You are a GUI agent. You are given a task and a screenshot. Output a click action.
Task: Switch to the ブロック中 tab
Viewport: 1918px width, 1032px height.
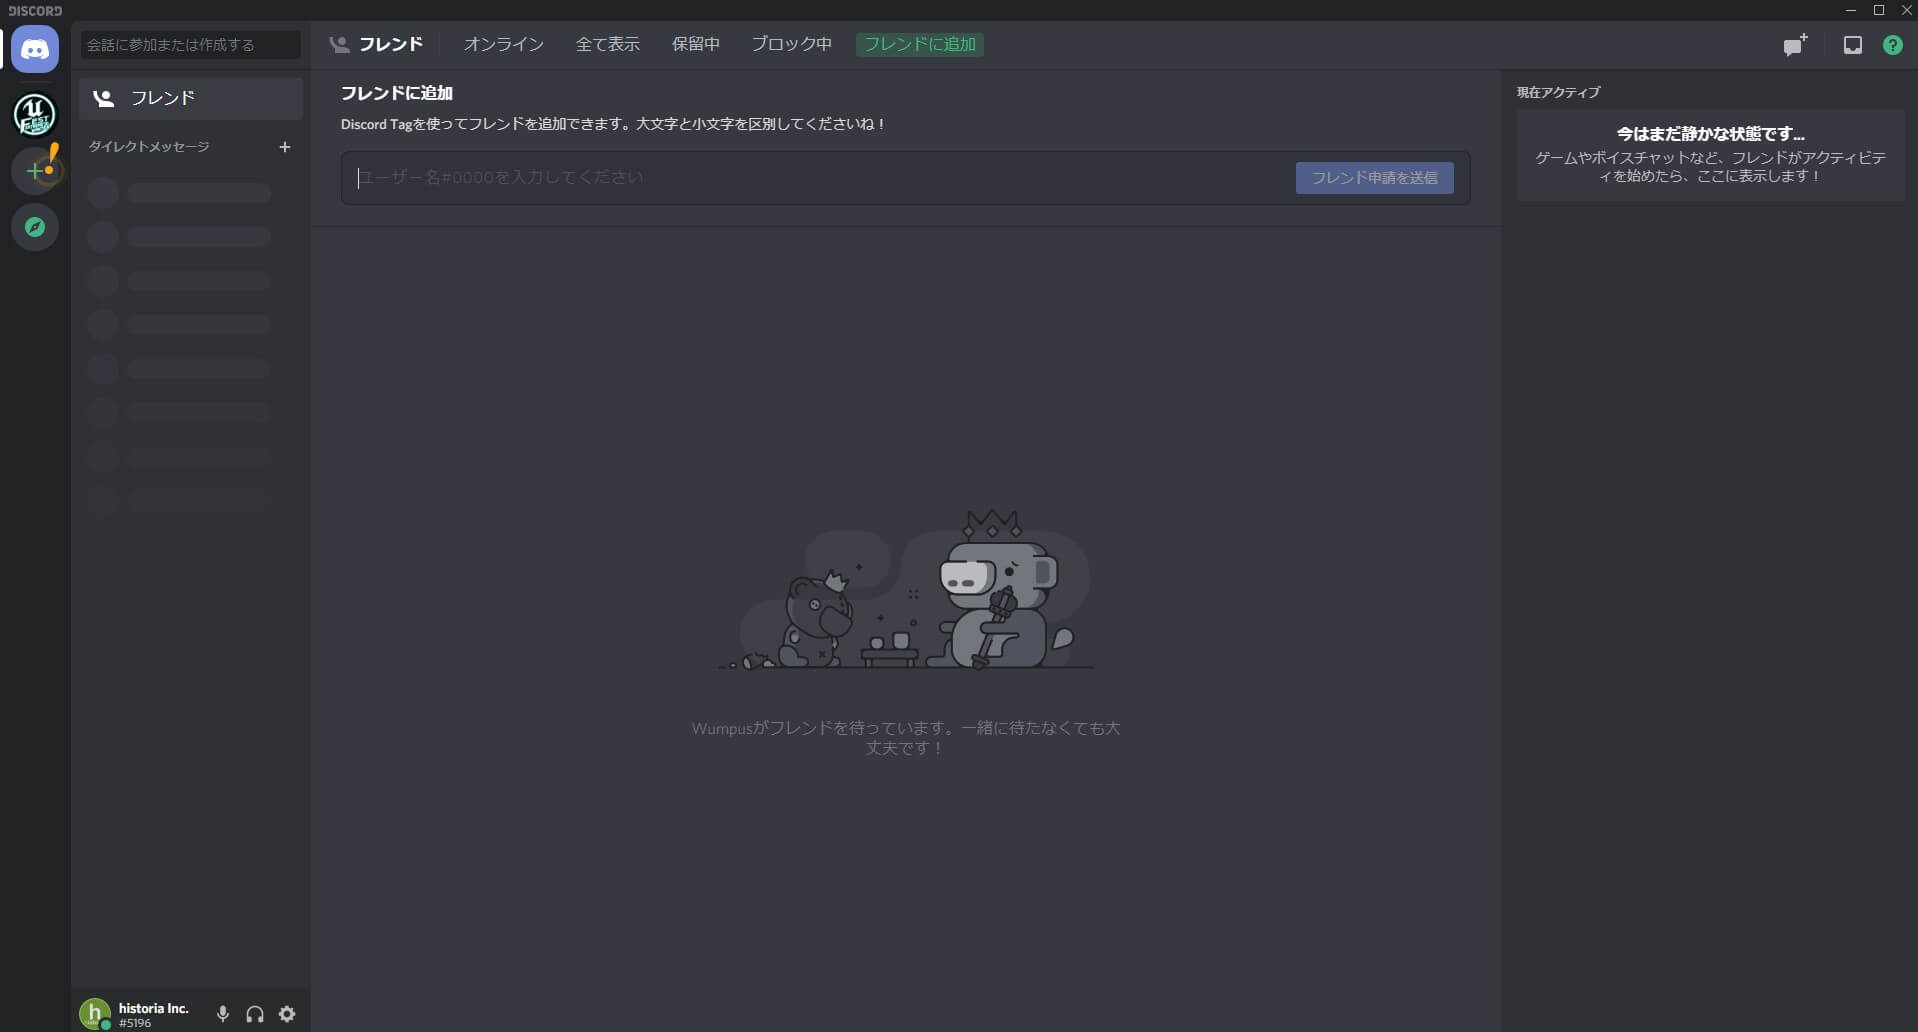coord(792,44)
